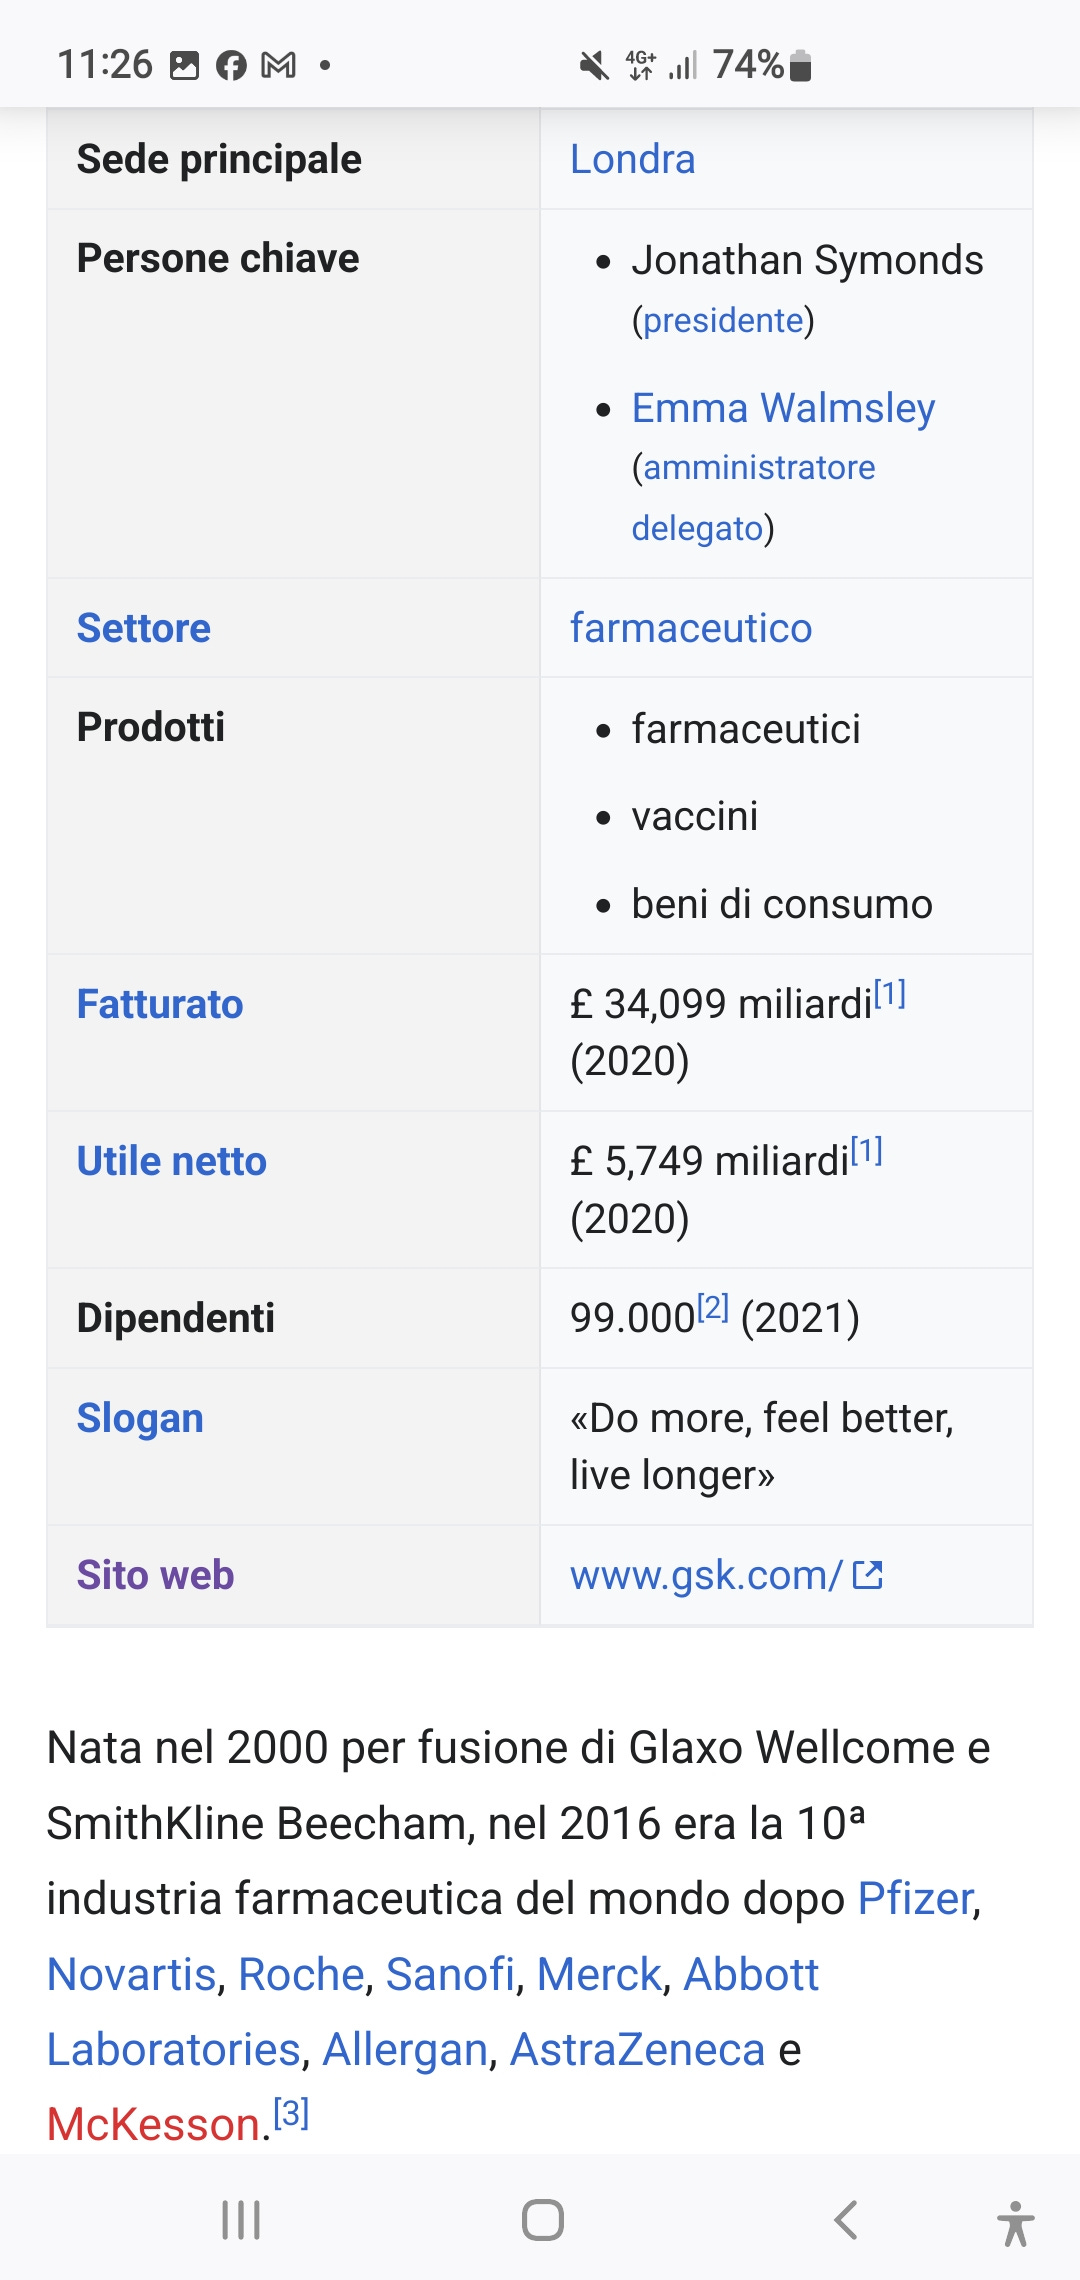Image resolution: width=1080 pixels, height=2280 pixels.
Task: Open the Londra link
Action: 632,159
